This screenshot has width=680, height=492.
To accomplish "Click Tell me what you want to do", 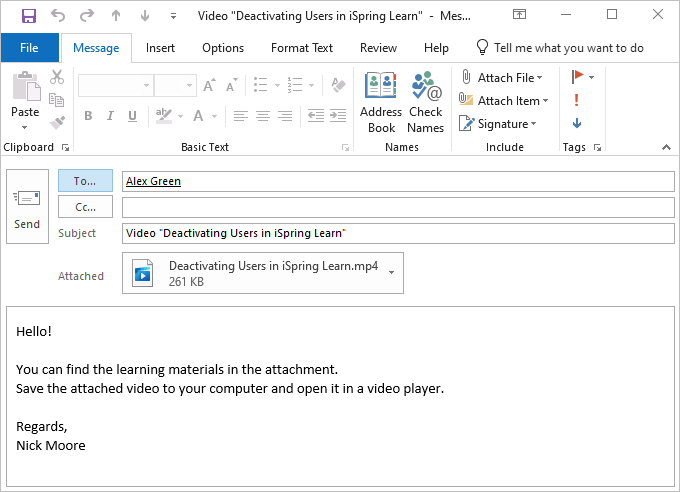I will (560, 48).
